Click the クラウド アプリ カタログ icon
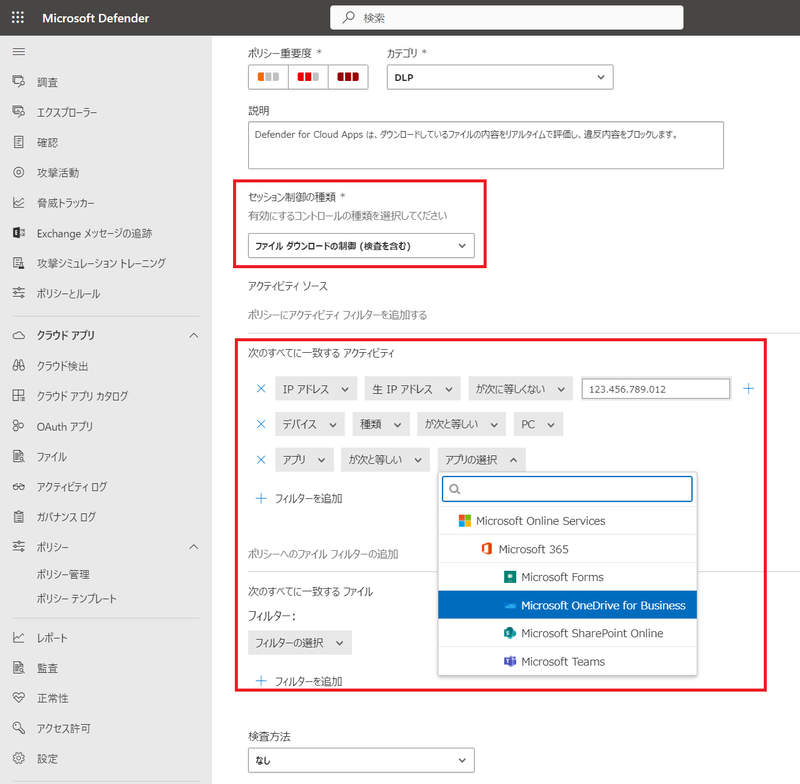Image resolution: width=800 pixels, height=784 pixels. (19, 395)
